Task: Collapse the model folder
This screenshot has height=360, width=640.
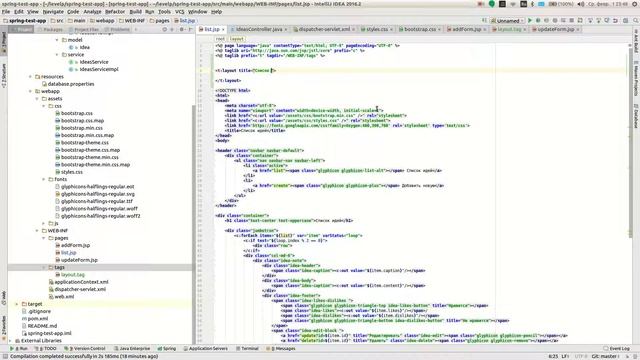Action: tap(57, 40)
